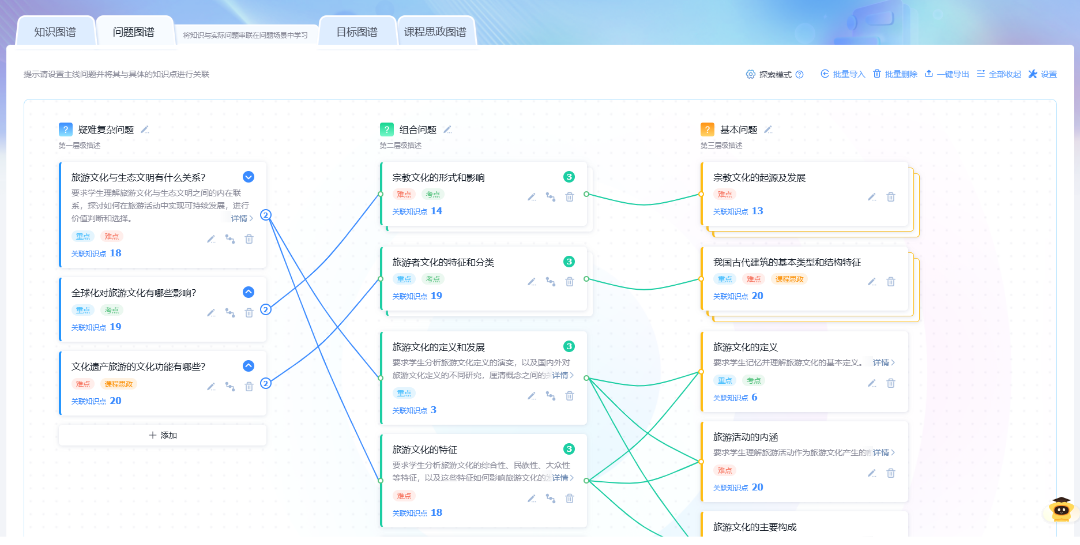Open the robot assistant icon
1080x545 pixels.
pos(1058,510)
